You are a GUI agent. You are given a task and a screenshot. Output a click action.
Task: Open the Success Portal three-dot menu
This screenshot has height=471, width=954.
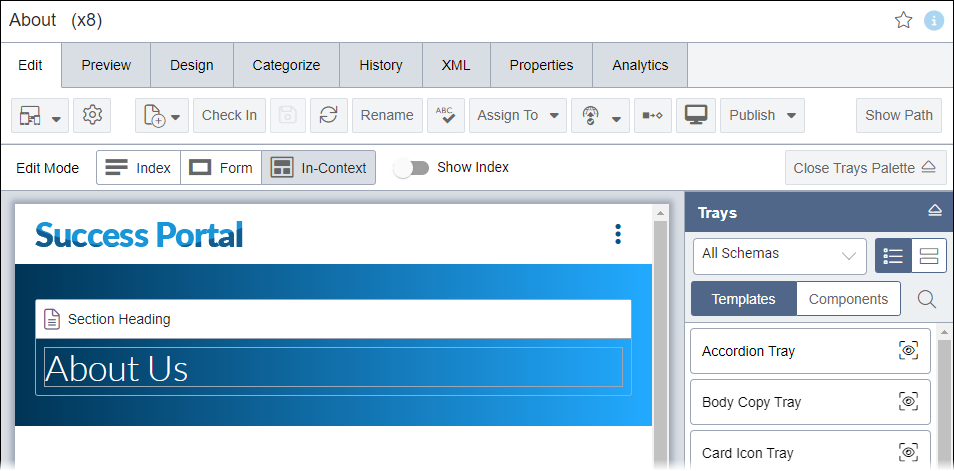coord(618,234)
